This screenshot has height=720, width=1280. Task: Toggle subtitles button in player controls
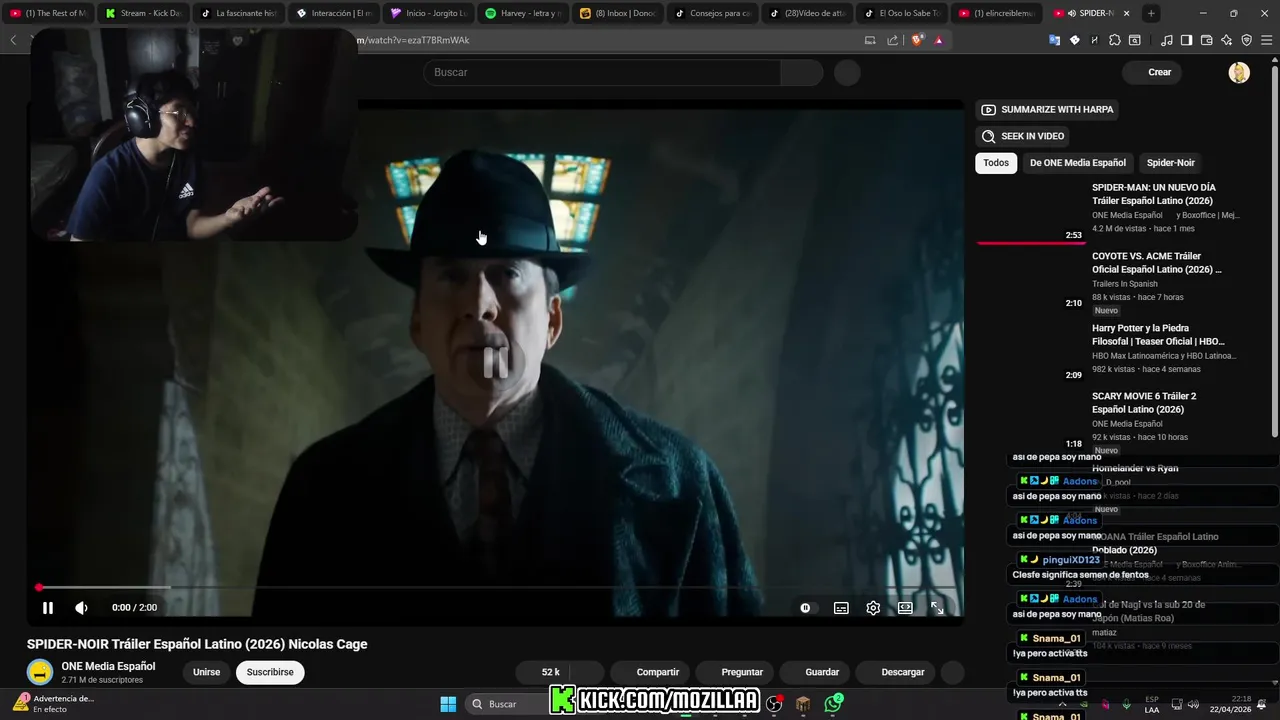click(841, 607)
